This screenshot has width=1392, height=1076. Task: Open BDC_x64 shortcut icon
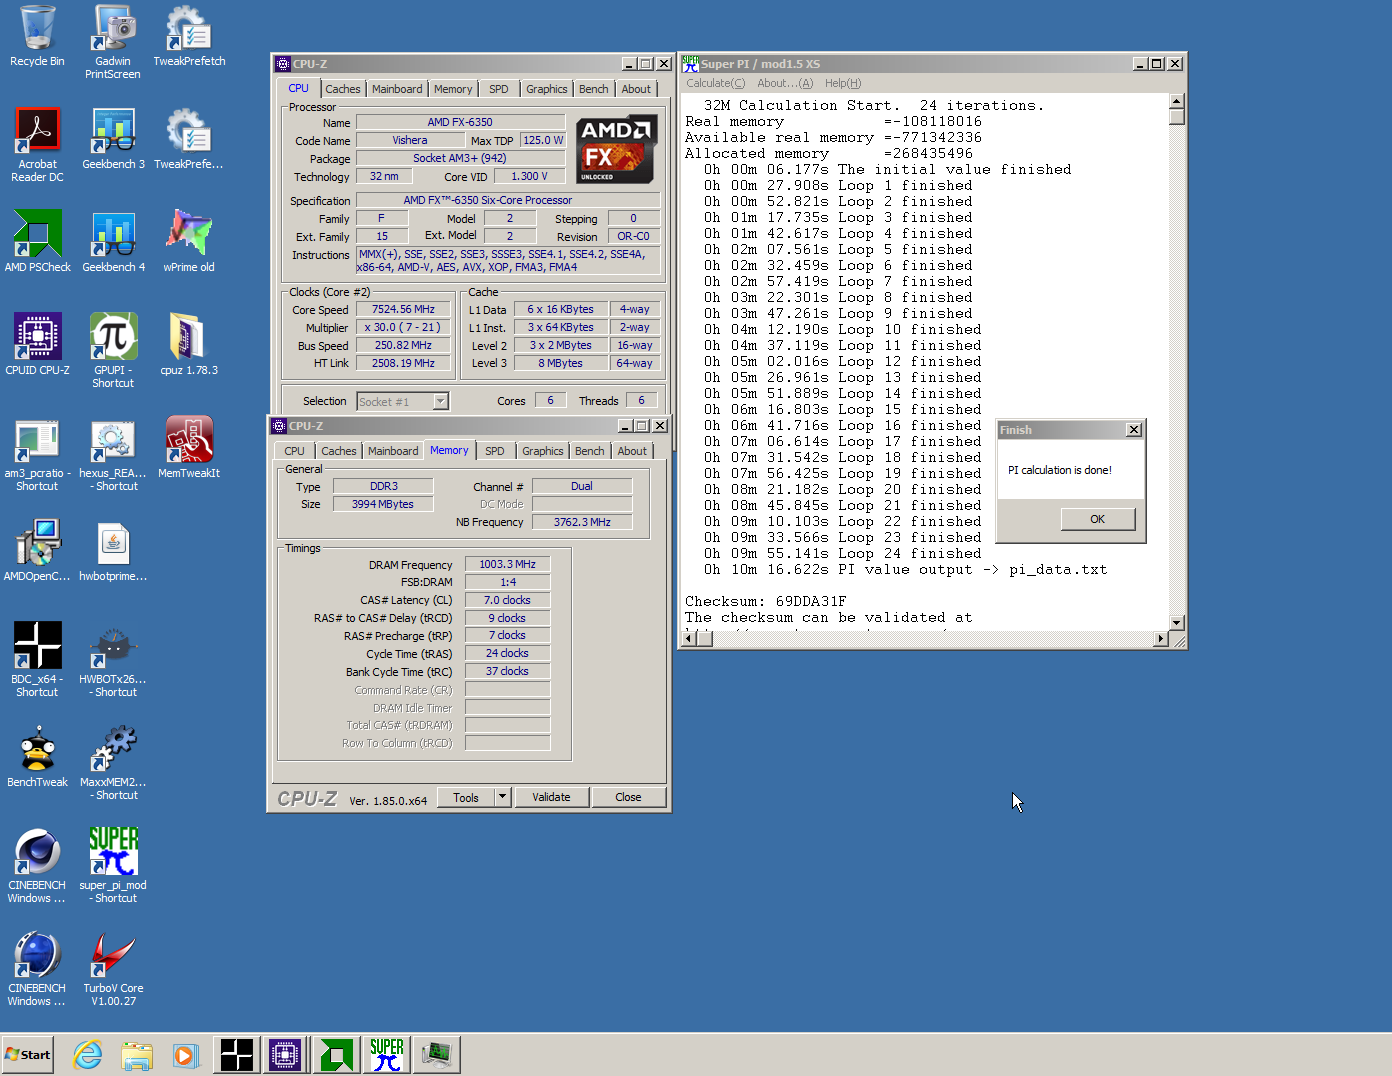37,660
